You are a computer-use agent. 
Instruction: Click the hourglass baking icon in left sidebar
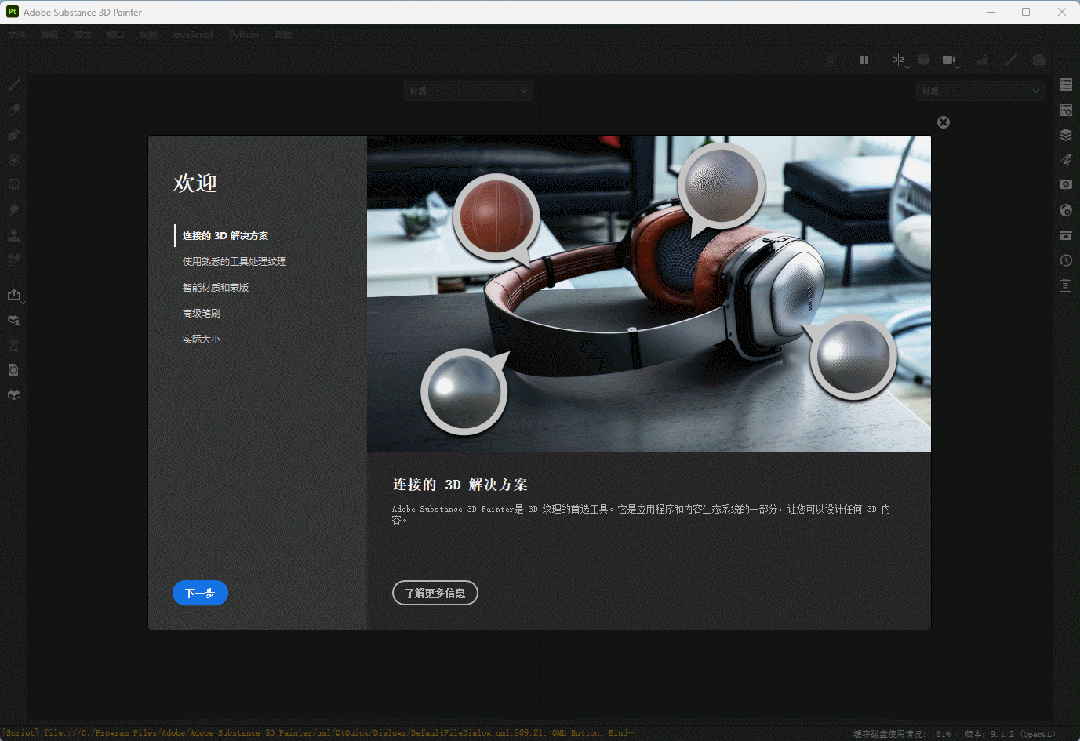(x=14, y=345)
